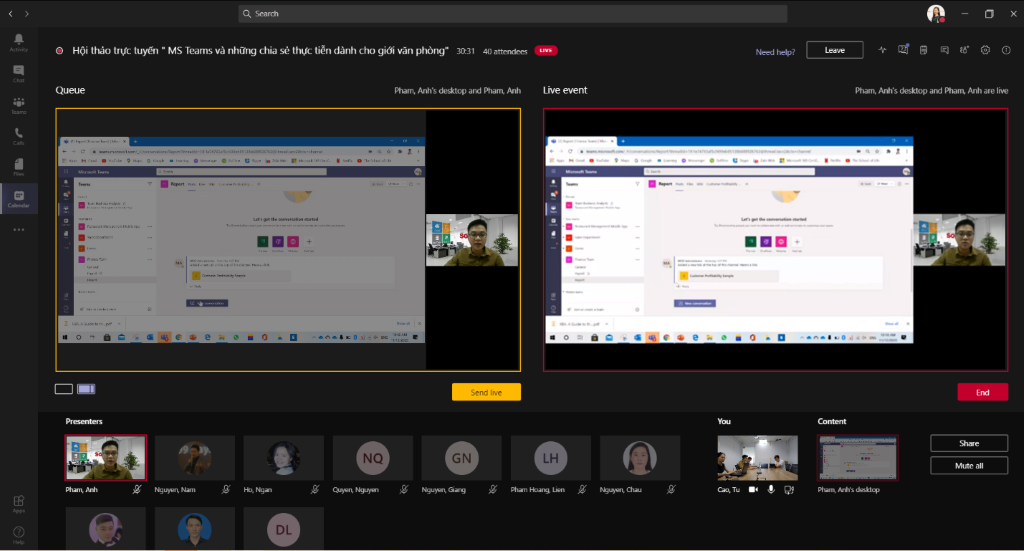Toggle mute for Nguyen, Giang
The image size is (1024, 551).
click(493, 489)
